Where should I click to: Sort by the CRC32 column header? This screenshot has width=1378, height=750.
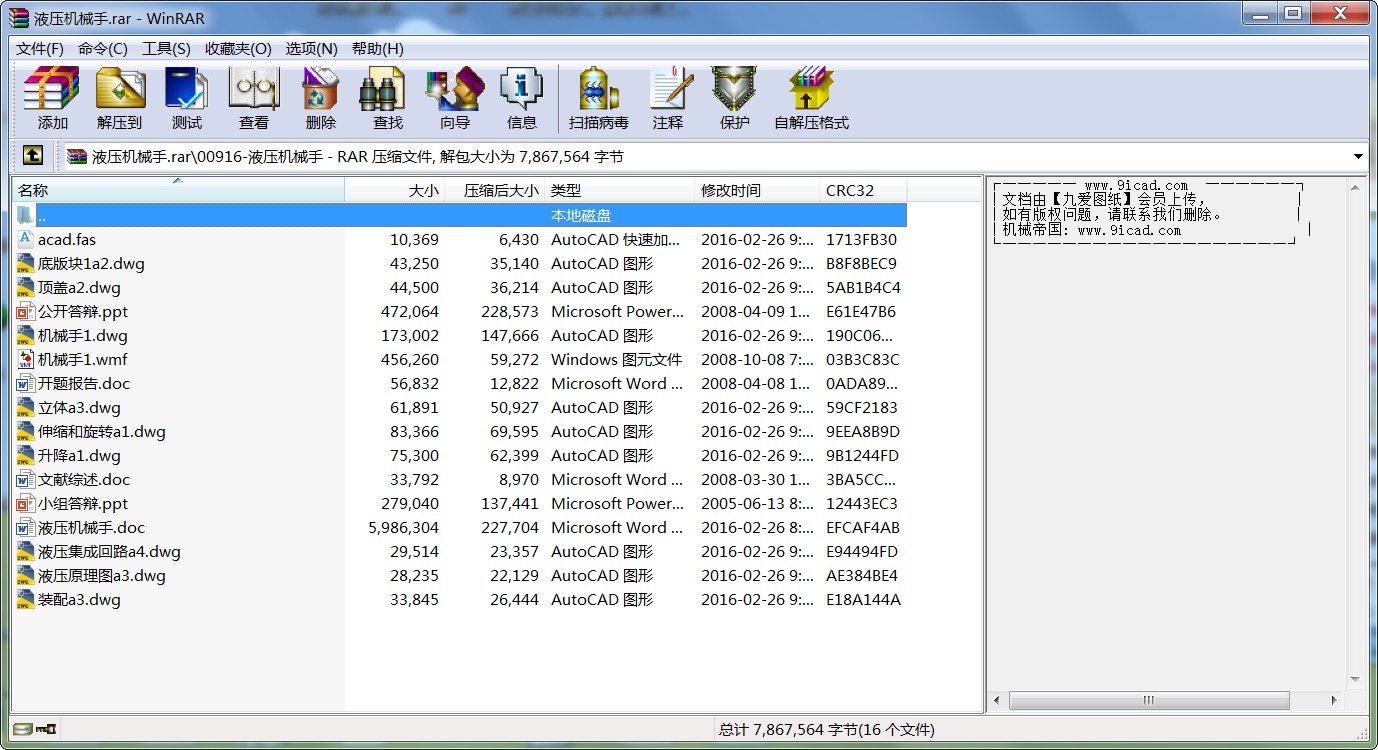click(x=863, y=190)
